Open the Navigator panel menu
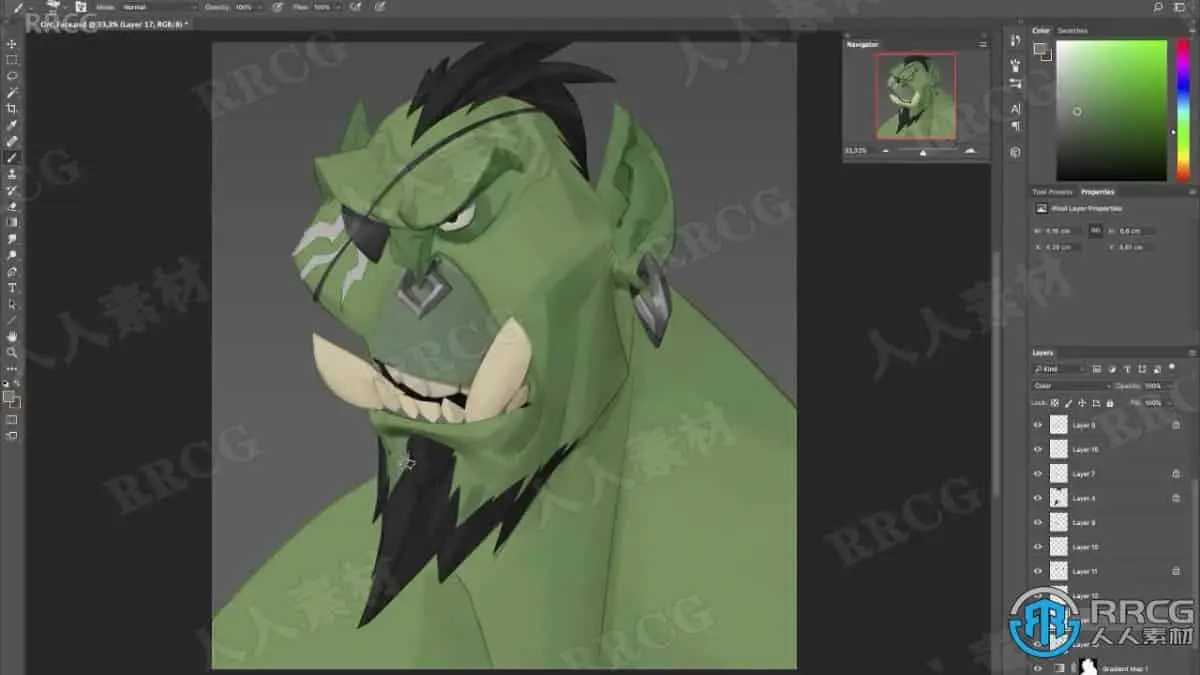 coord(982,45)
